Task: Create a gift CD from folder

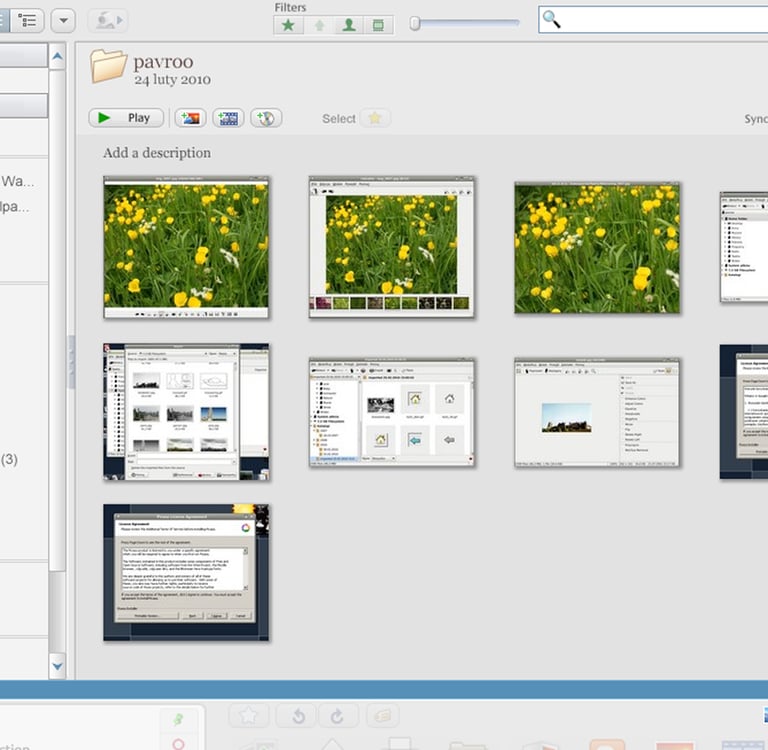Action: [x=266, y=118]
